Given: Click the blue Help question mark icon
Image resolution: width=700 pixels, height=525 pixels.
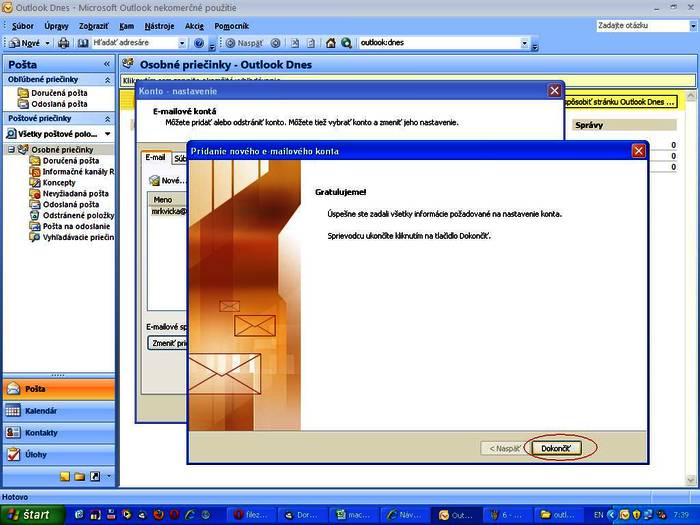Looking at the screenshot, I should (199, 43).
